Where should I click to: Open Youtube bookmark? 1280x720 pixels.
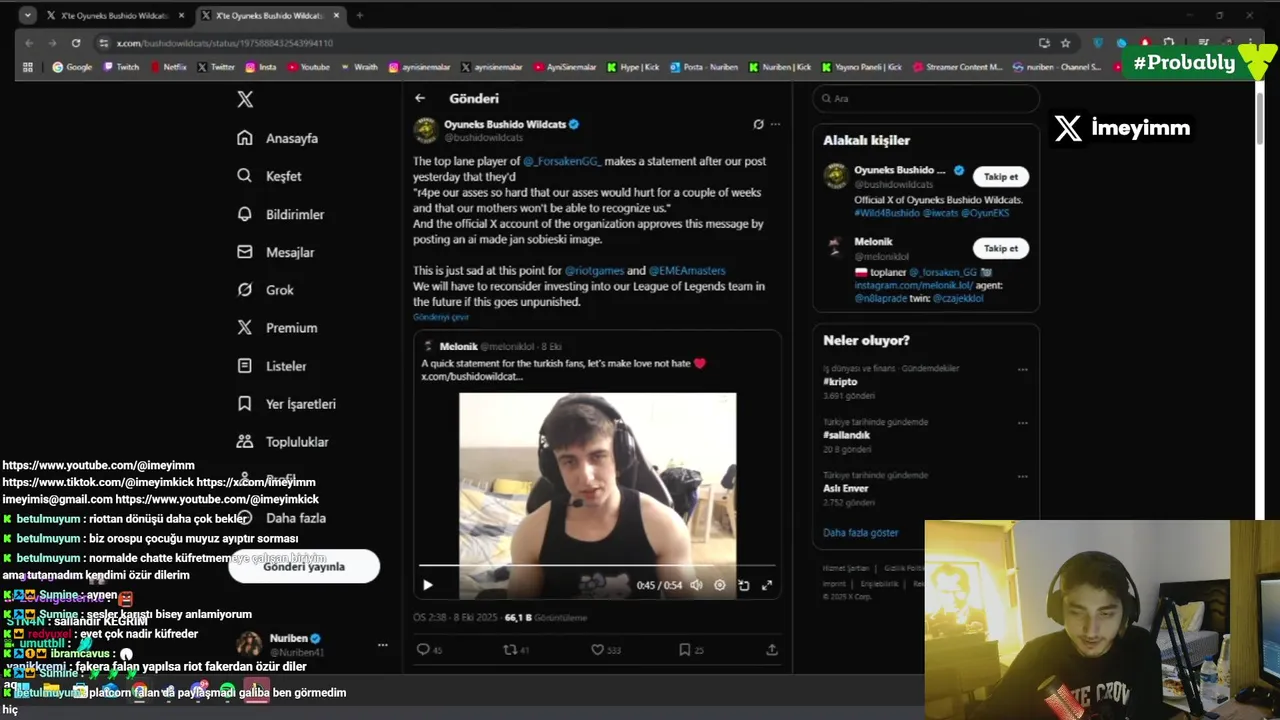(x=309, y=67)
